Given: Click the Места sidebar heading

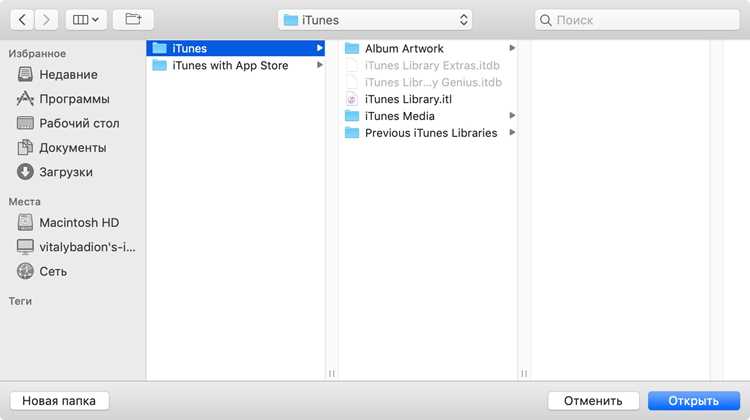Looking at the screenshot, I should [24, 201].
